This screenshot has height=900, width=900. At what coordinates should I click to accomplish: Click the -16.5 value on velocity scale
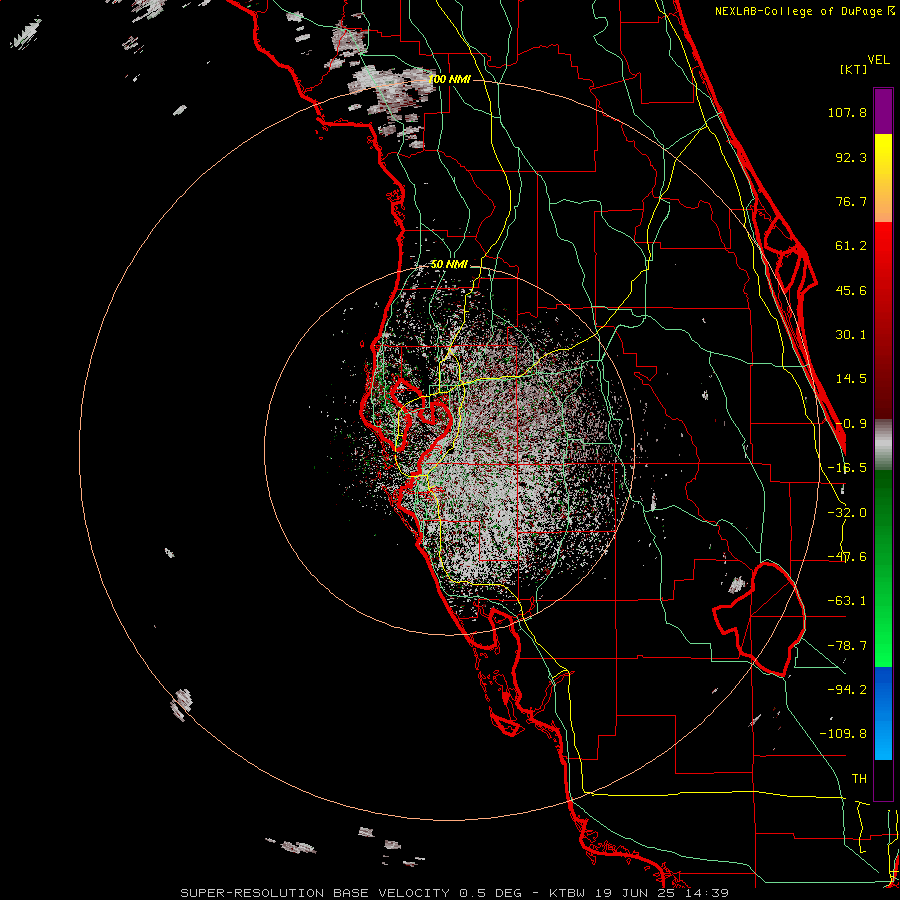click(847, 468)
